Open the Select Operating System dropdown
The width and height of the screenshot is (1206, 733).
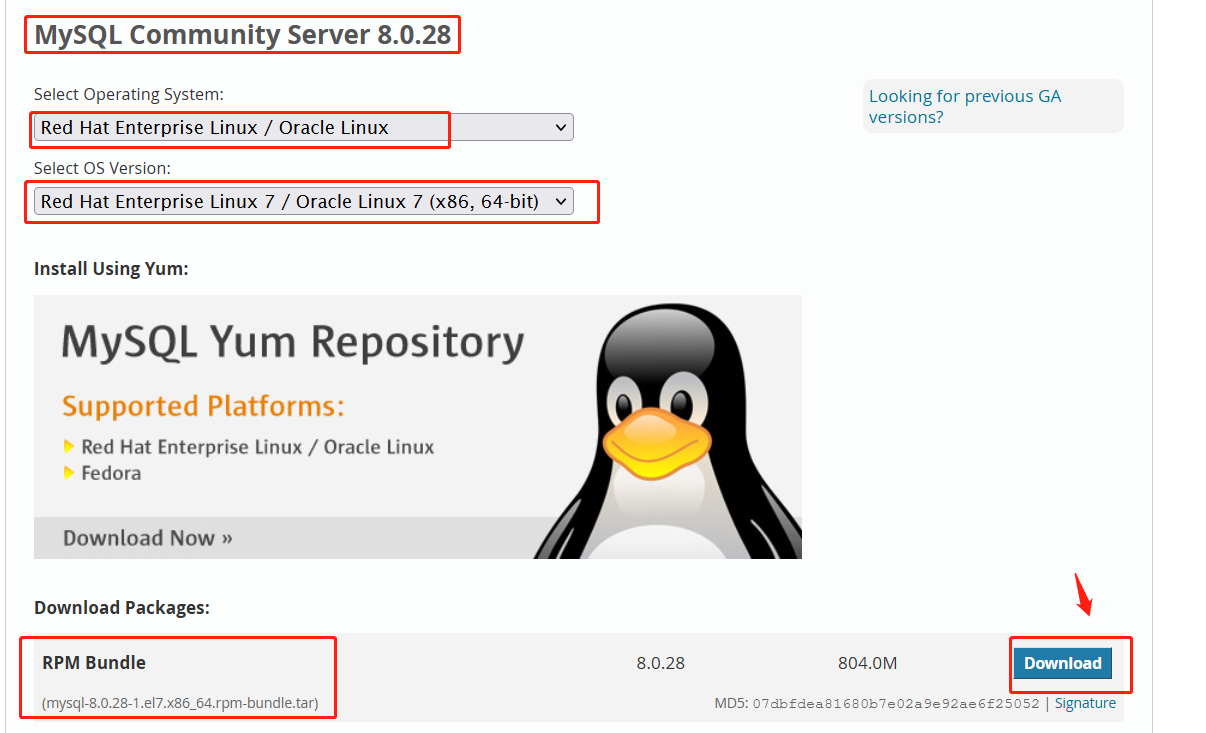(x=303, y=127)
